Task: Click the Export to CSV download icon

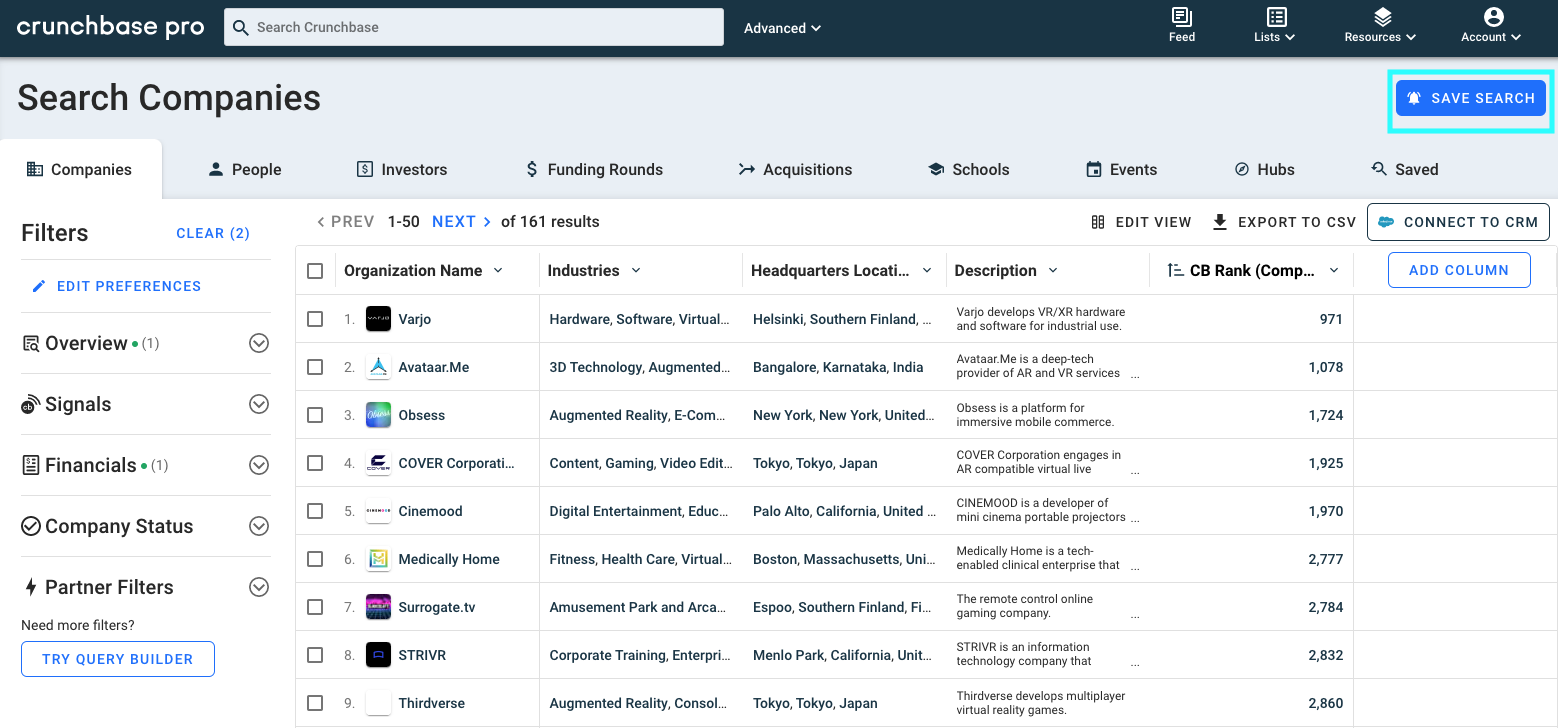Action: [x=1220, y=222]
